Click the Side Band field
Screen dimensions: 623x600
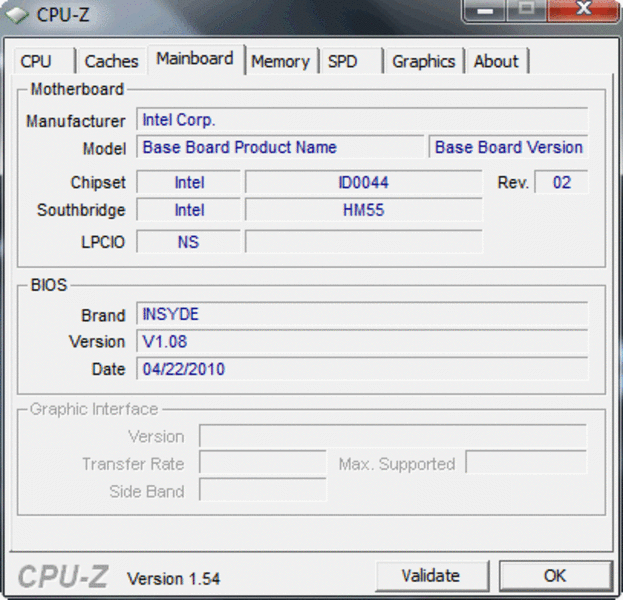pyautogui.click(x=263, y=491)
